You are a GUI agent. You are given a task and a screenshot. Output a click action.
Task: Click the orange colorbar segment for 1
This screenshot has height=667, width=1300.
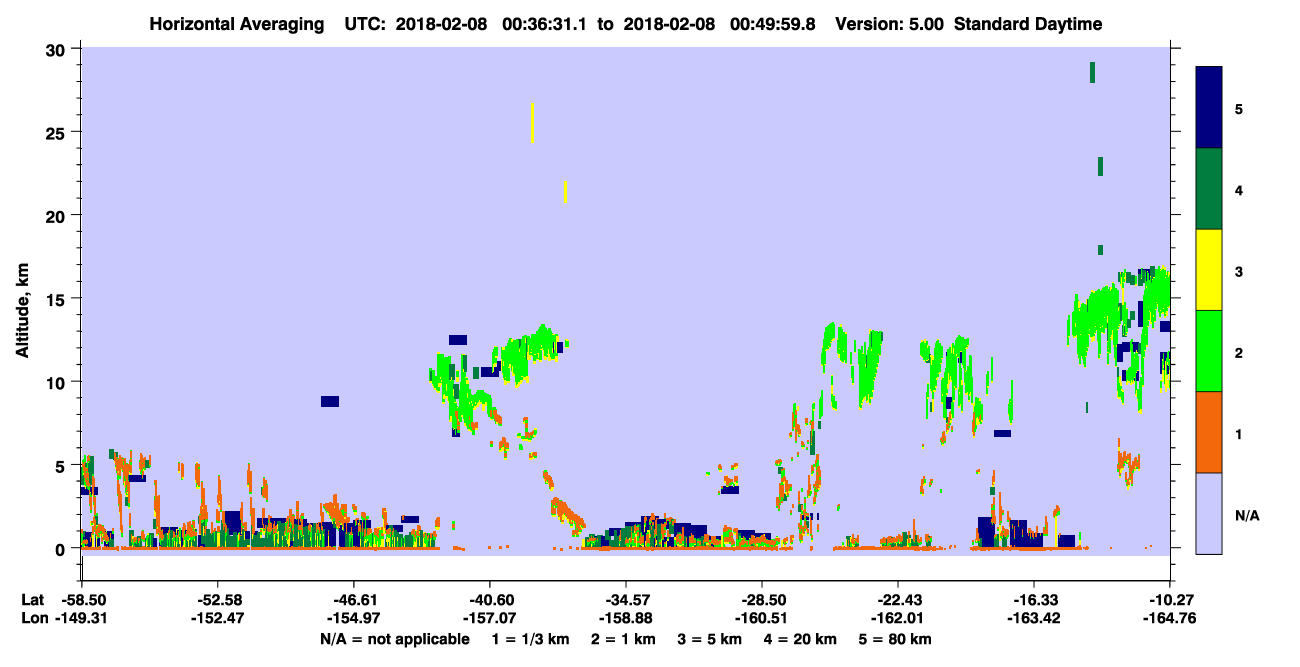(1209, 431)
